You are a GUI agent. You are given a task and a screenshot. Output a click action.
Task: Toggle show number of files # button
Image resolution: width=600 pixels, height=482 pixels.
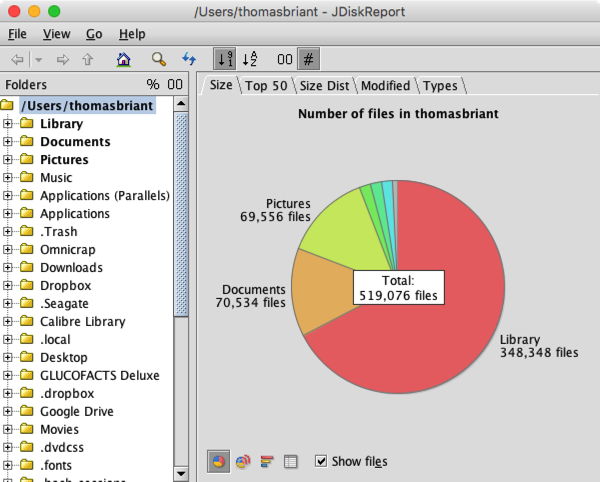(x=308, y=59)
